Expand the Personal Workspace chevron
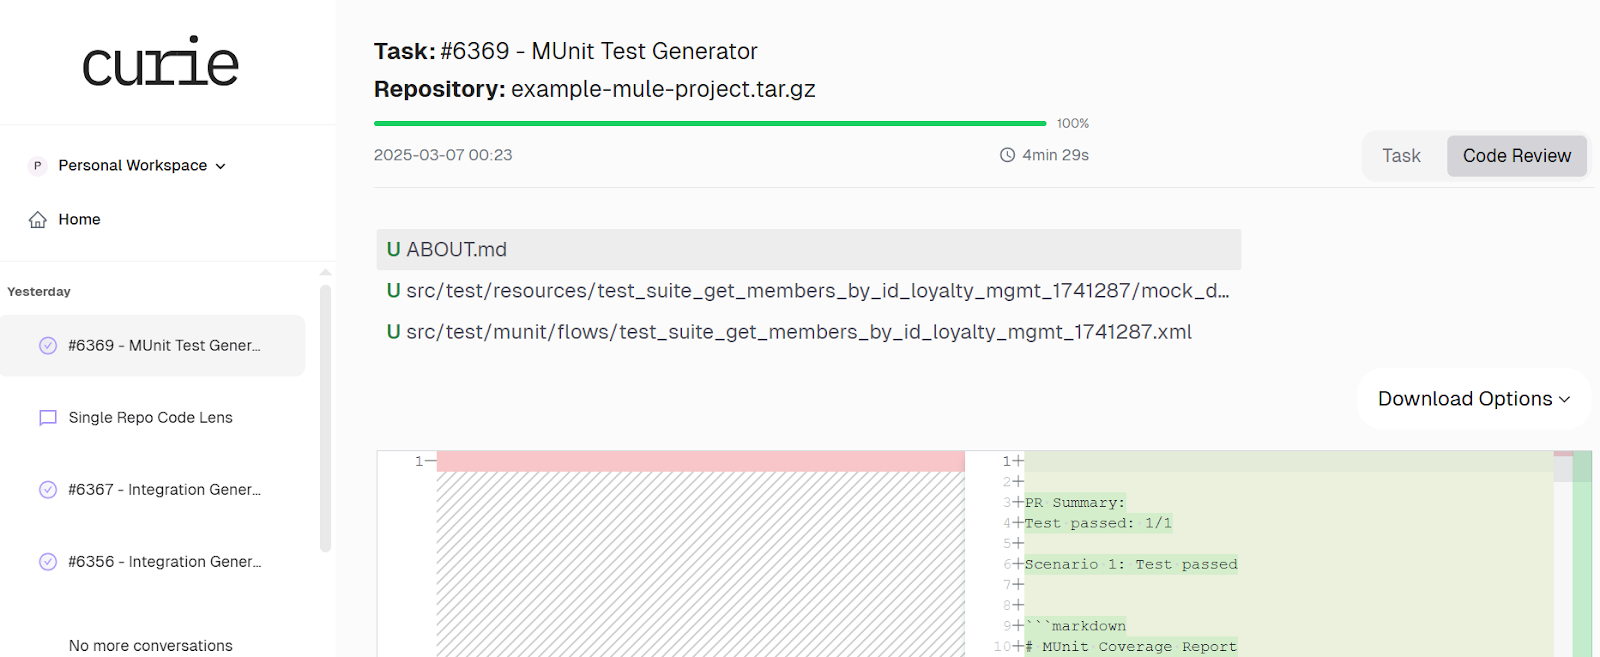 pyautogui.click(x=220, y=165)
